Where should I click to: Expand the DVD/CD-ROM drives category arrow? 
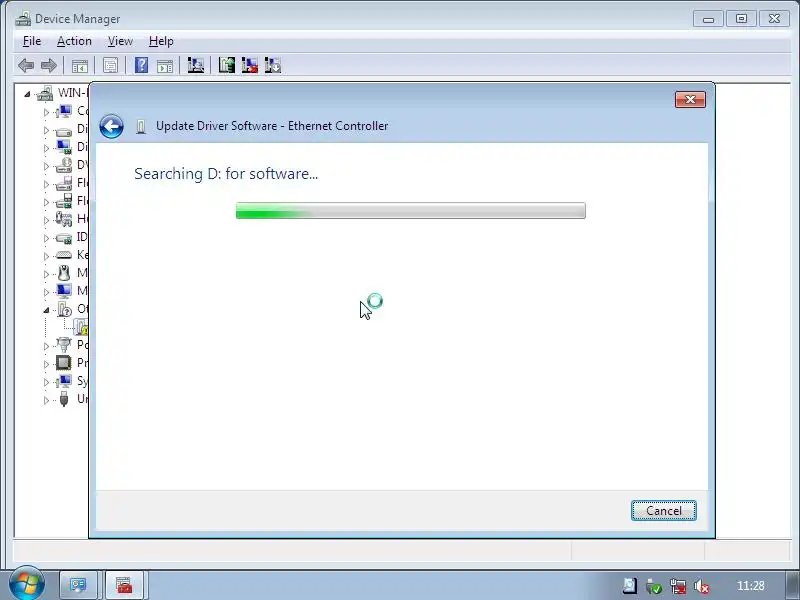(46, 166)
